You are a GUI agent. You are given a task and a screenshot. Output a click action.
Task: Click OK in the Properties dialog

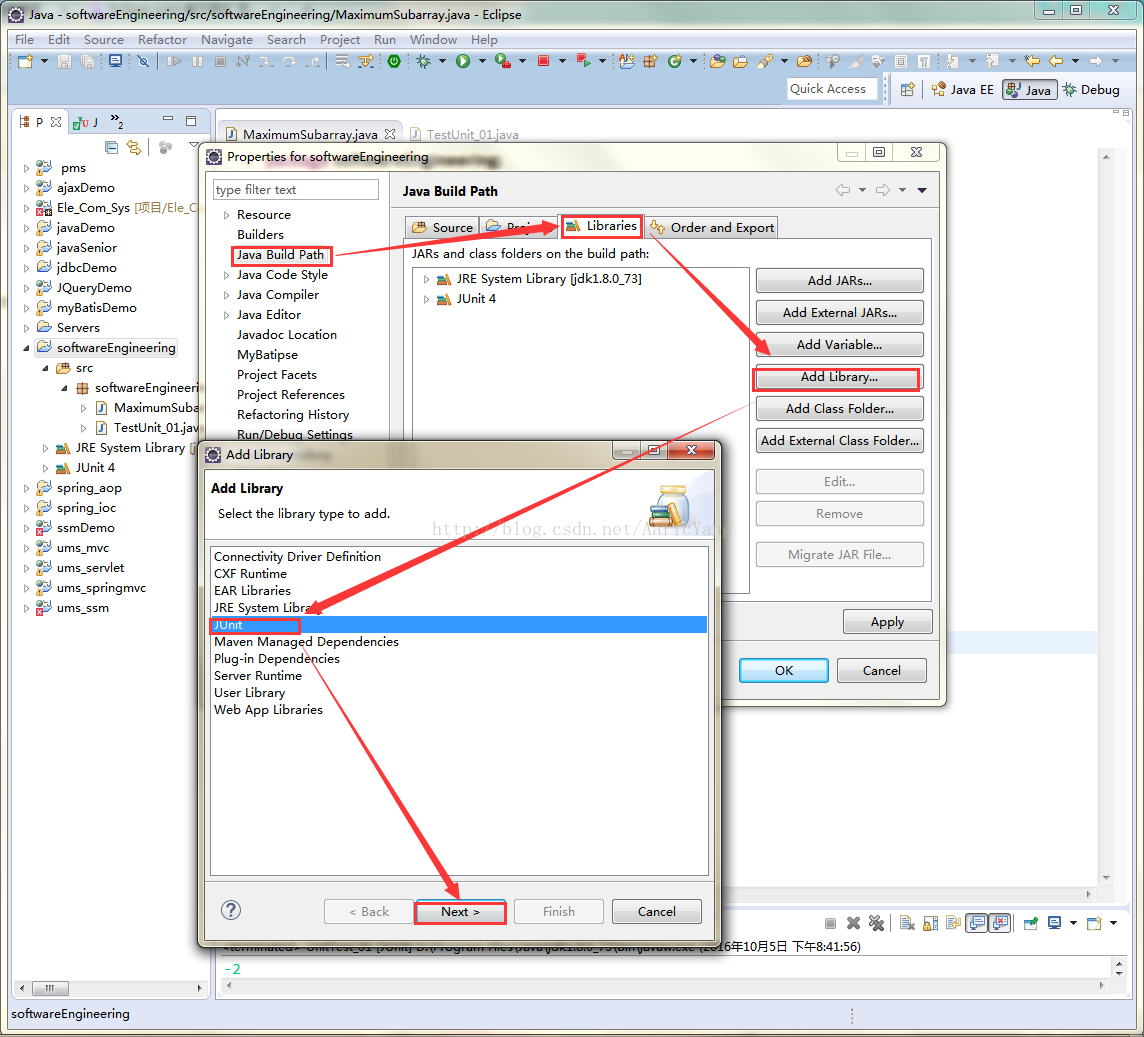784,671
